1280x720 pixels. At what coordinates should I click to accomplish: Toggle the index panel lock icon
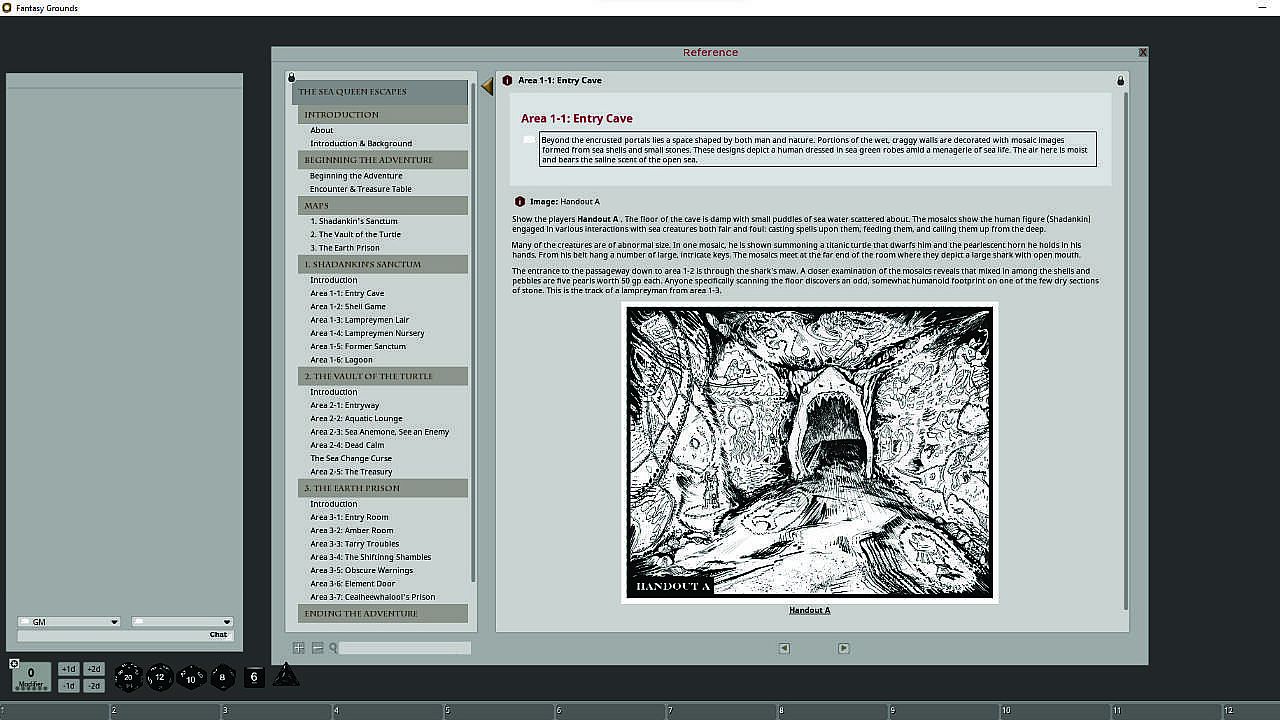pos(292,77)
